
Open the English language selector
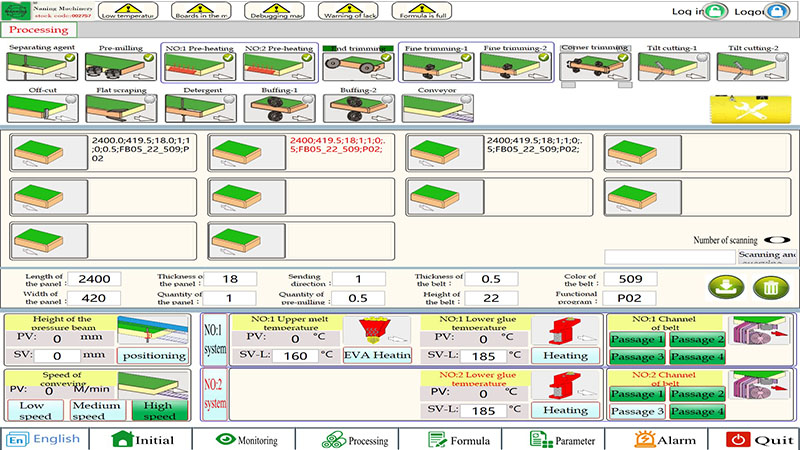pos(43,438)
